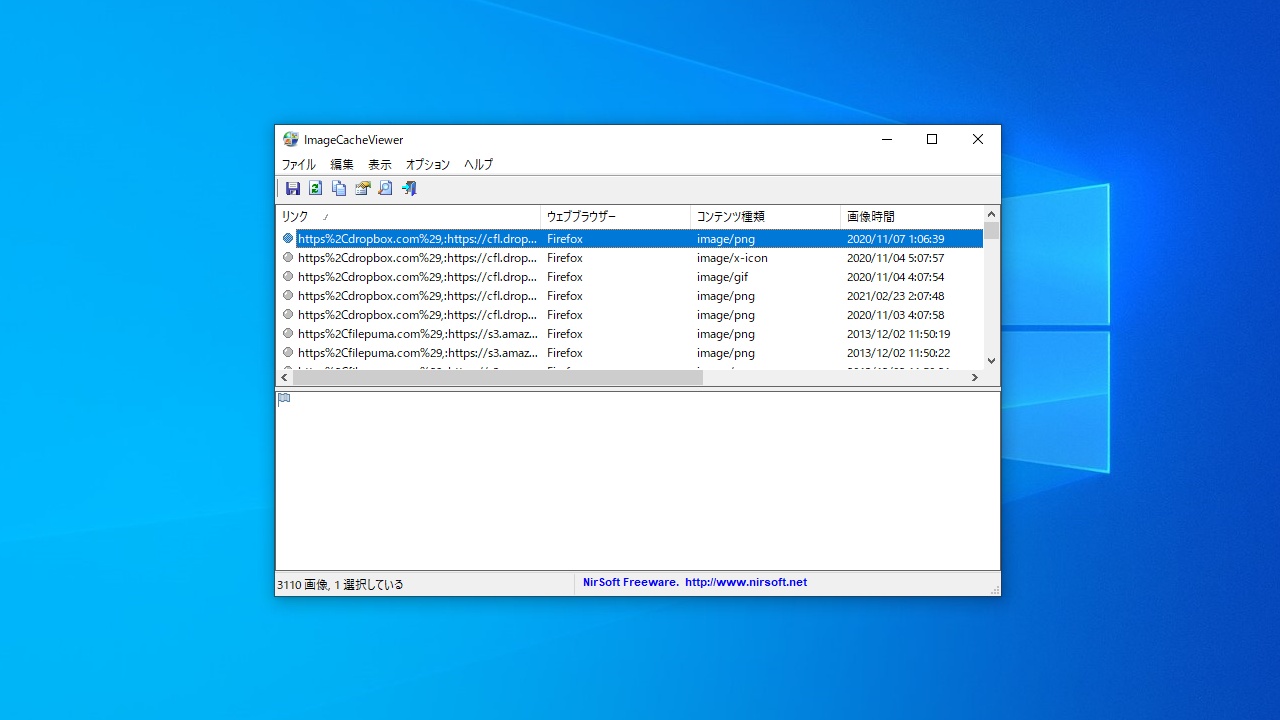Click the horizontal scrollbar thumb

(498, 378)
